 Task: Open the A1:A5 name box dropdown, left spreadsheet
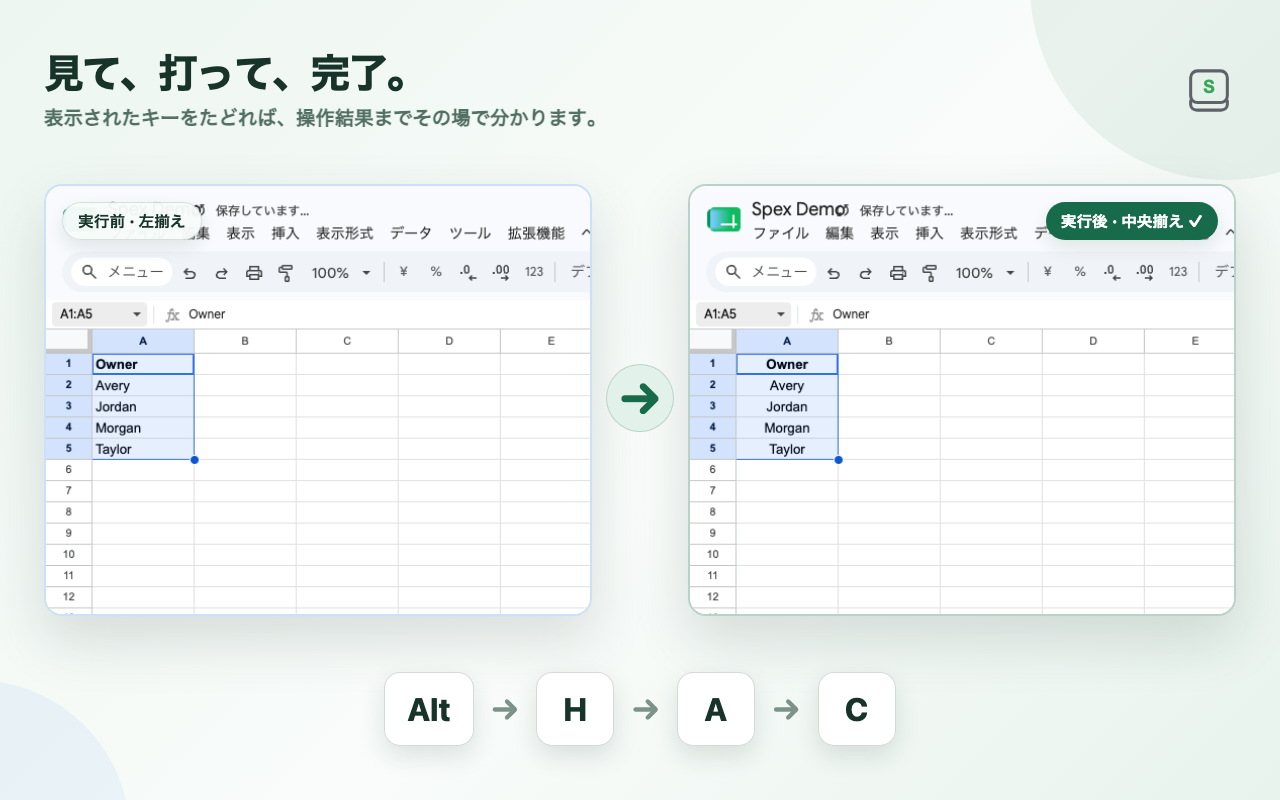tap(137, 314)
